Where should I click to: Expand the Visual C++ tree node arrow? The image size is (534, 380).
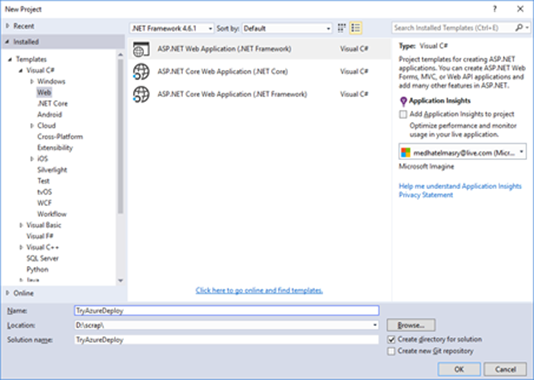pos(21,247)
